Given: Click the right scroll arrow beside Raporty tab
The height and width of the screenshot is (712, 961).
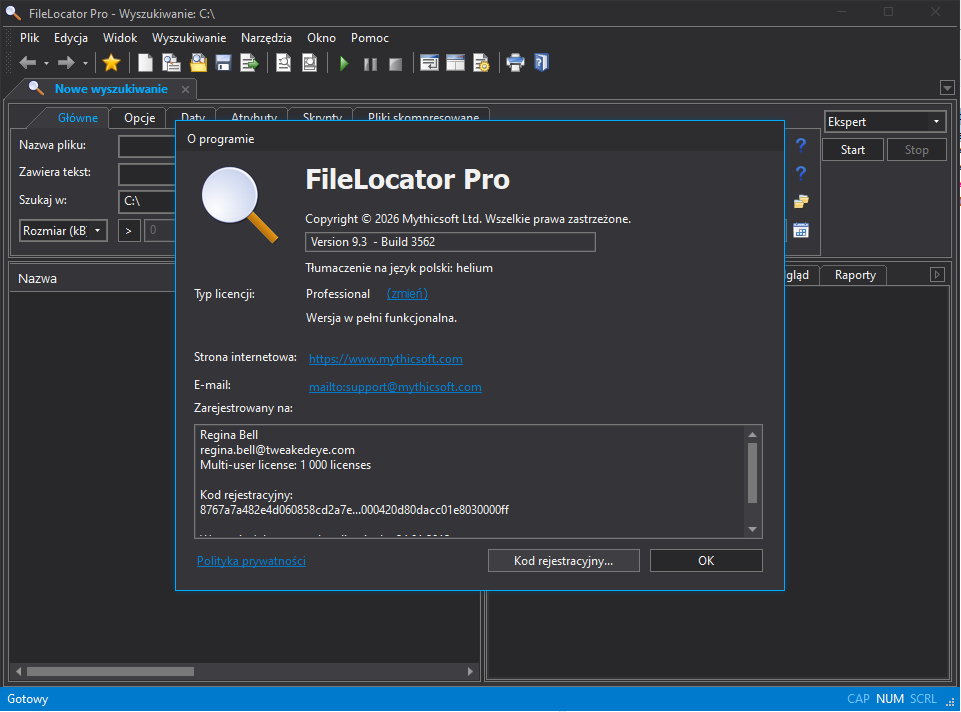Looking at the screenshot, I should (937, 275).
